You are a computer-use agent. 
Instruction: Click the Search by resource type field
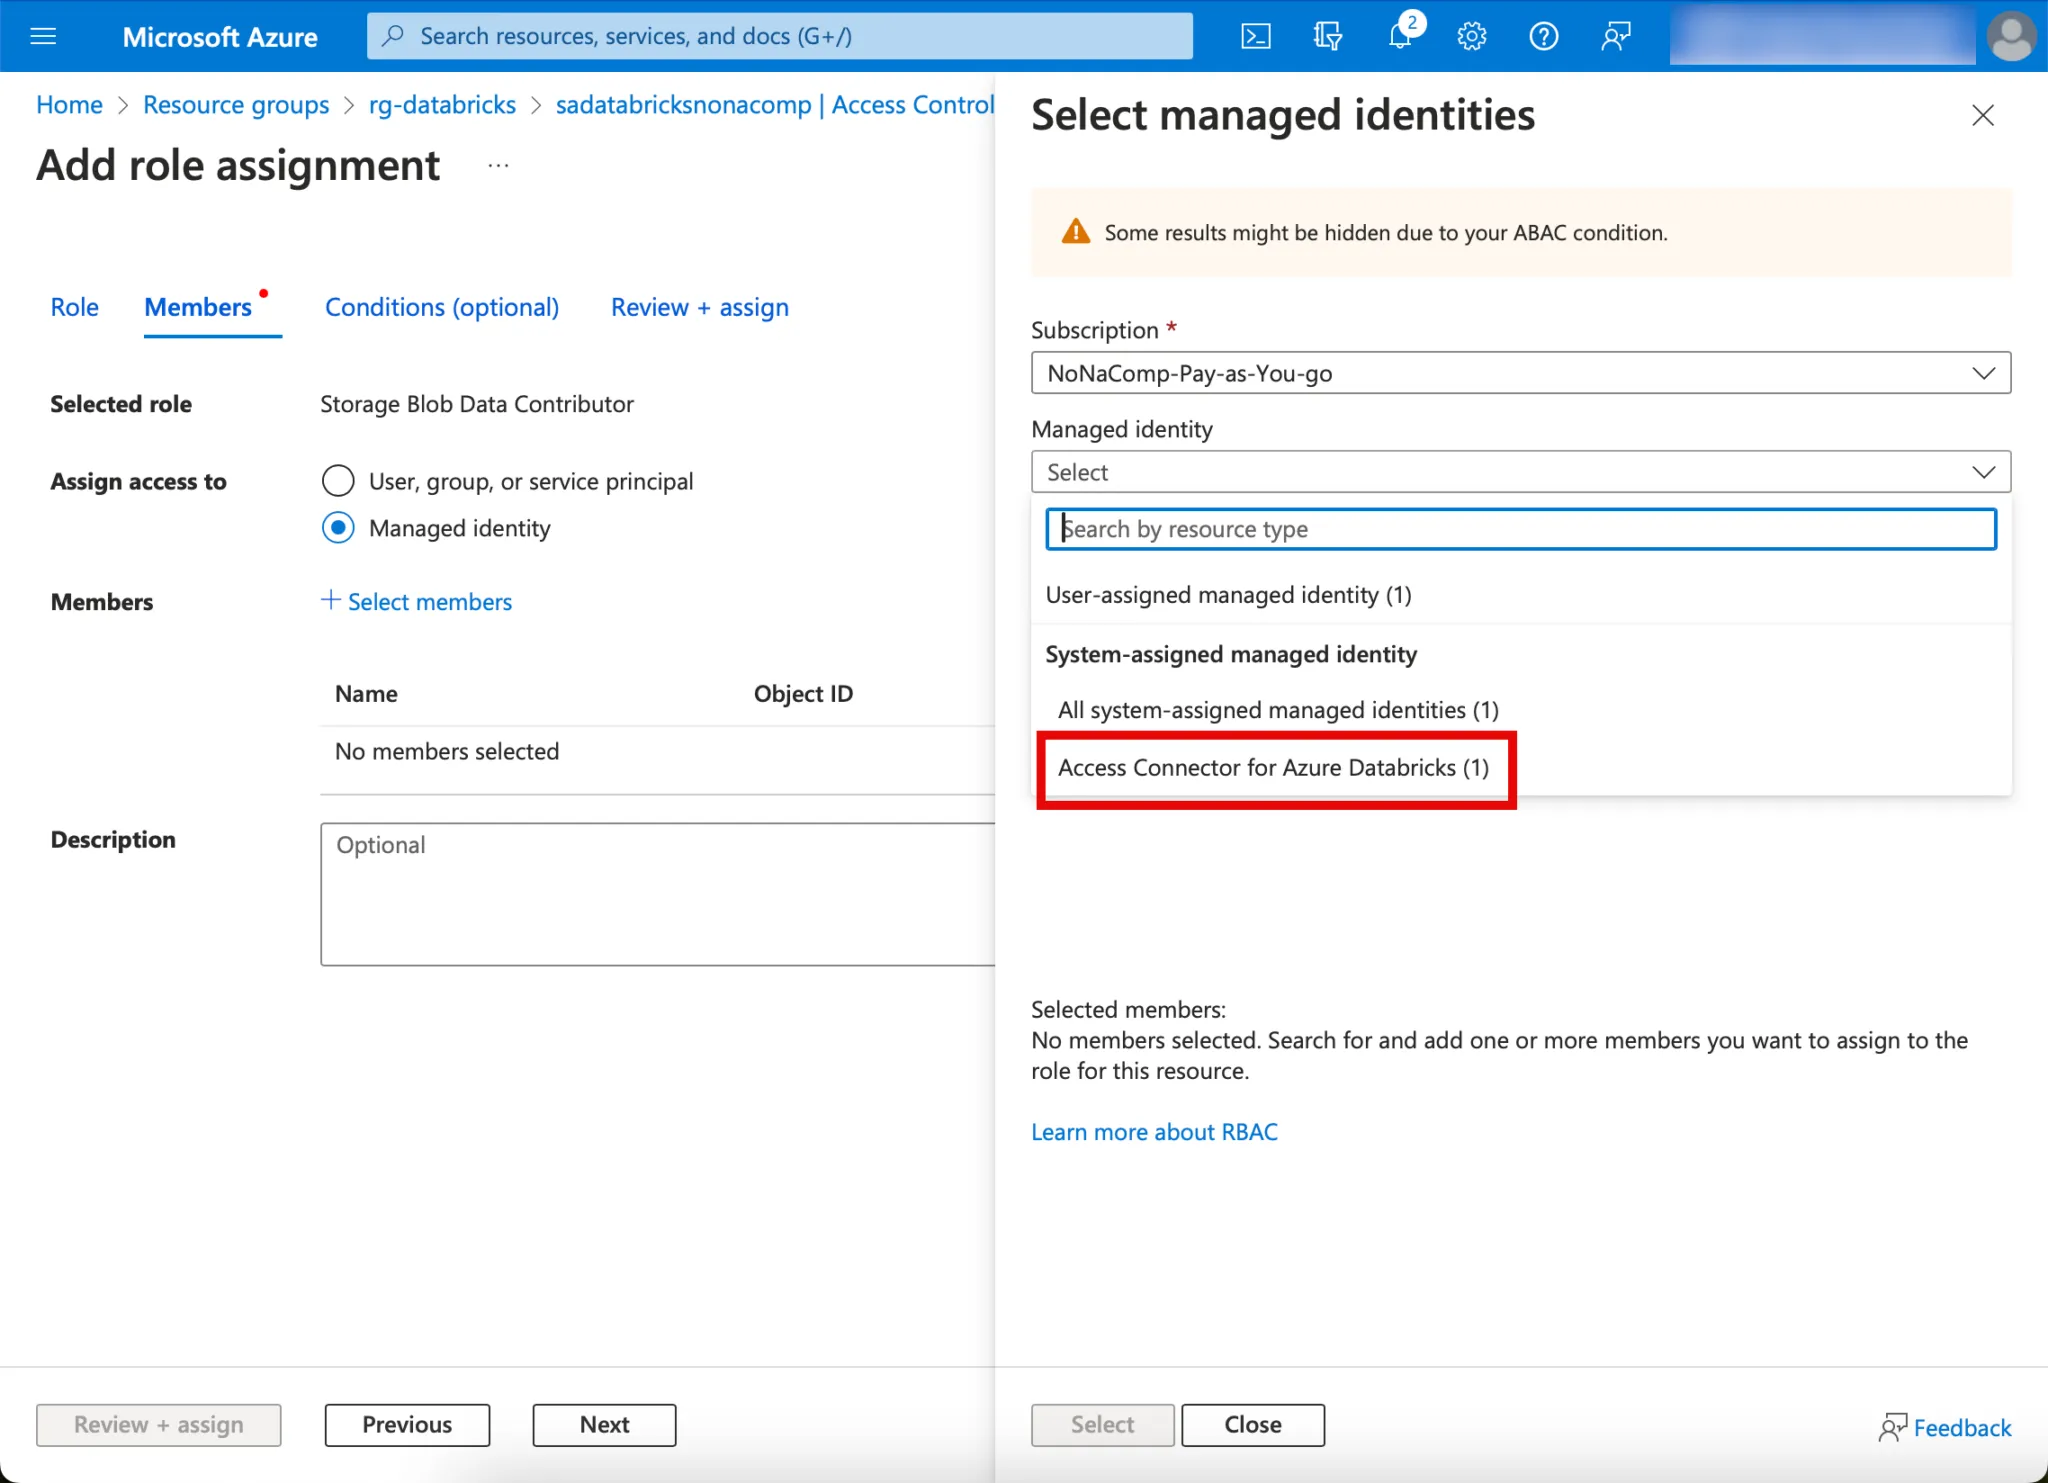click(1520, 529)
